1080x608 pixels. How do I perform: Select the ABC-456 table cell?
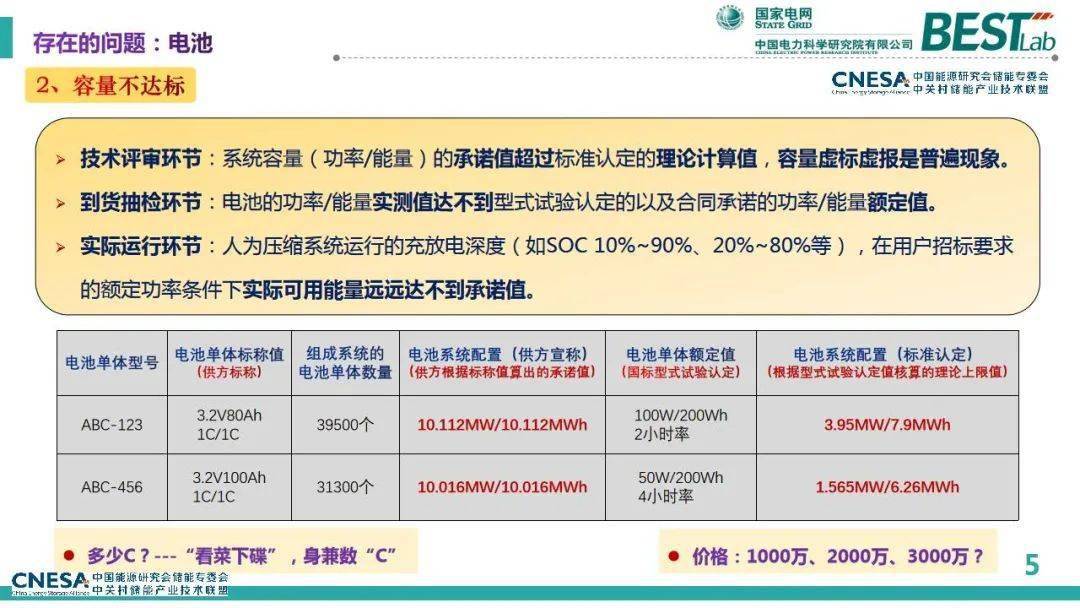(112, 487)
